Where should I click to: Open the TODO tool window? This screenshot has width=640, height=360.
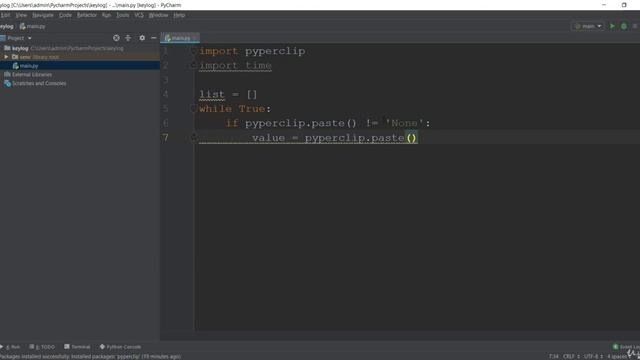click(42, 347)
